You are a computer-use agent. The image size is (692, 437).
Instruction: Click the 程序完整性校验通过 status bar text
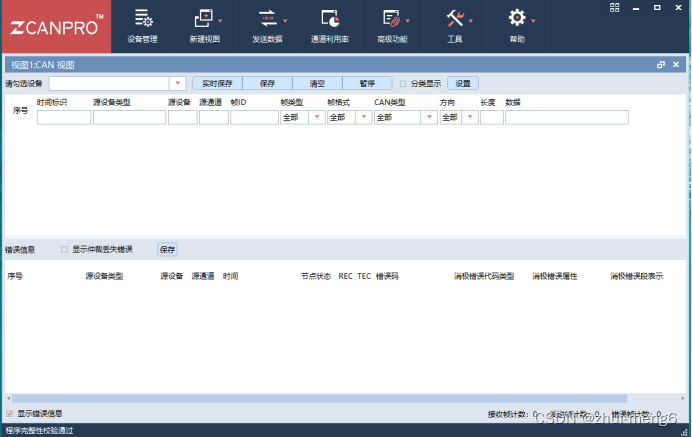point(39,430)
